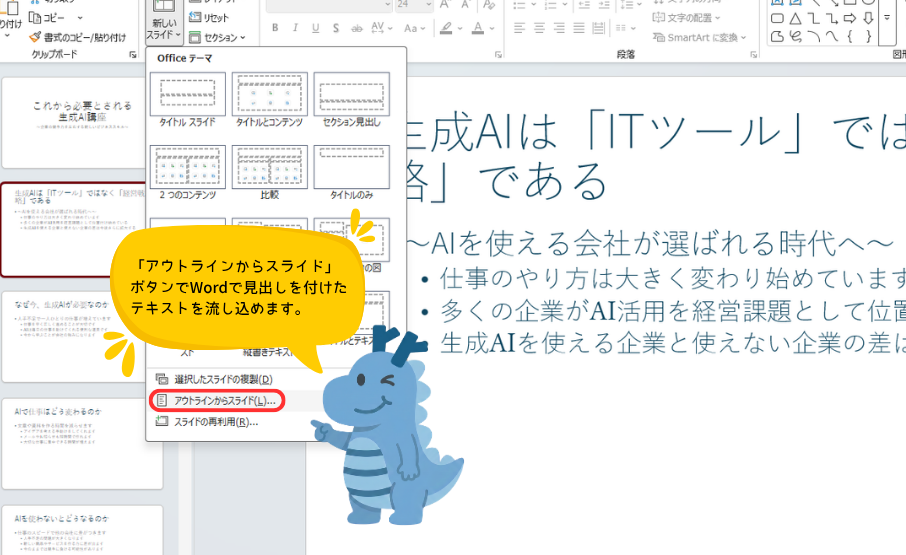Click the Copy icon in Clipboard group
906x555 pixels.
35,18
